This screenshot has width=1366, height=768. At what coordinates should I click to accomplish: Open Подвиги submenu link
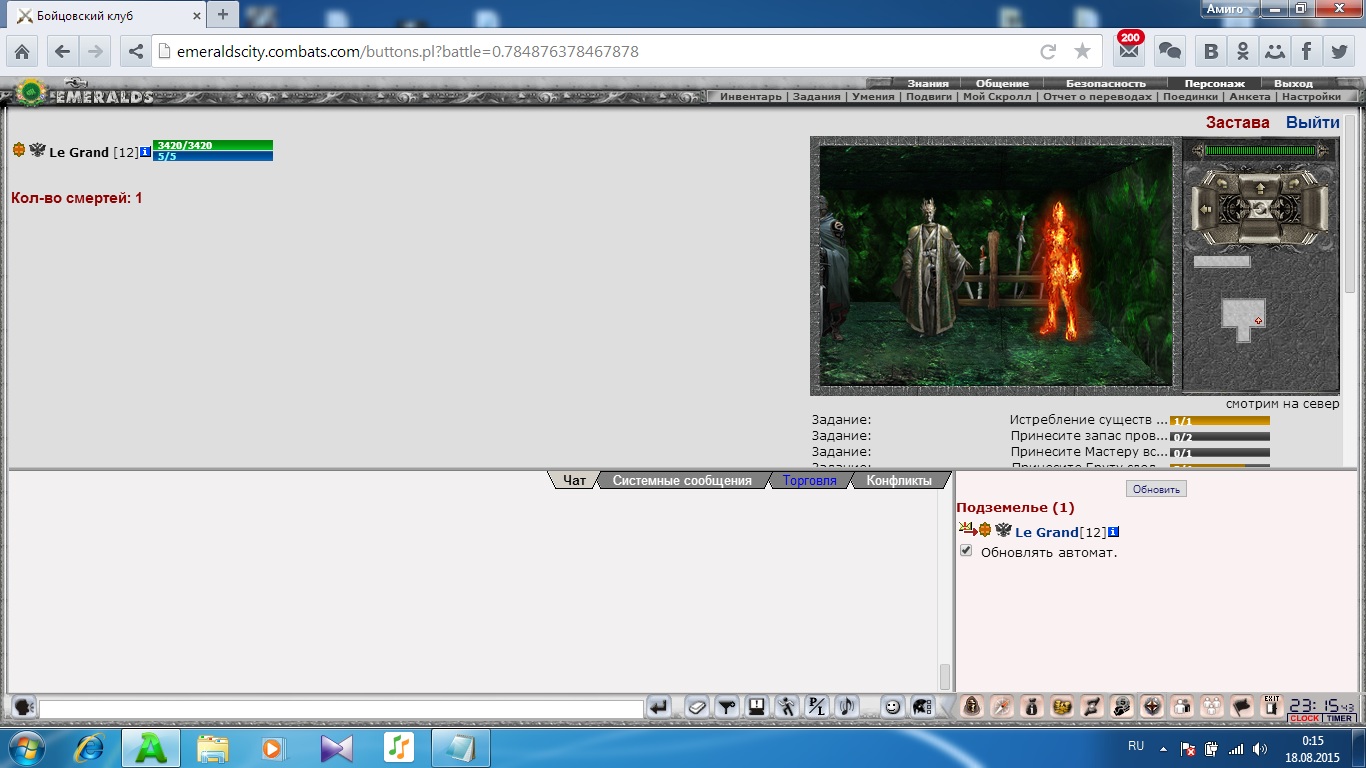(929, 97)
